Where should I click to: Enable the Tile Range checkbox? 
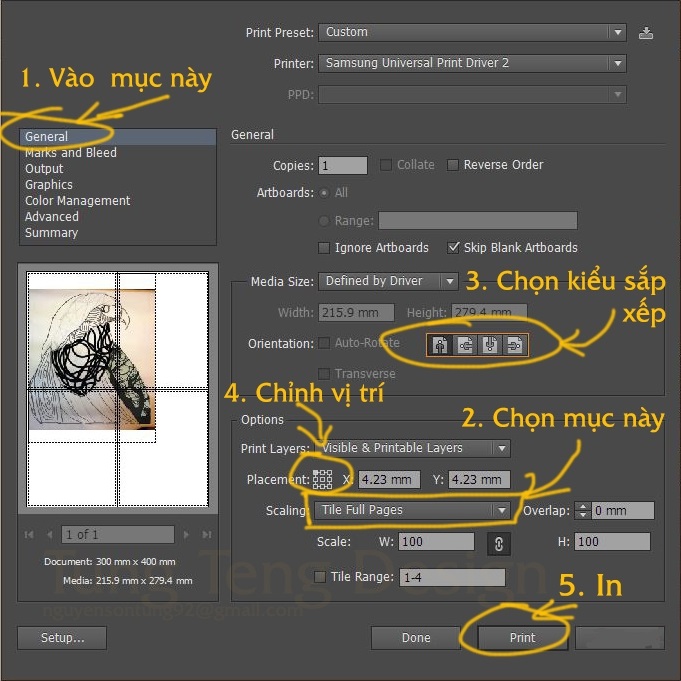tap(320, 577)
